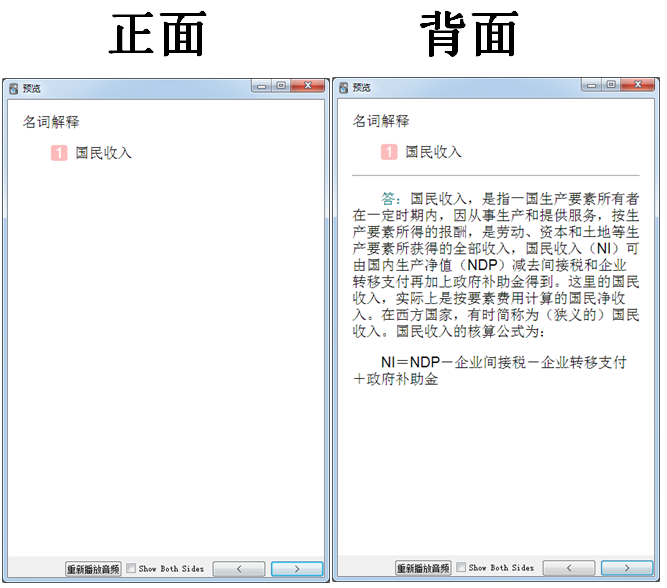
Task: Click the replay audio button in right preview window
Action: [x=423, y=568]
